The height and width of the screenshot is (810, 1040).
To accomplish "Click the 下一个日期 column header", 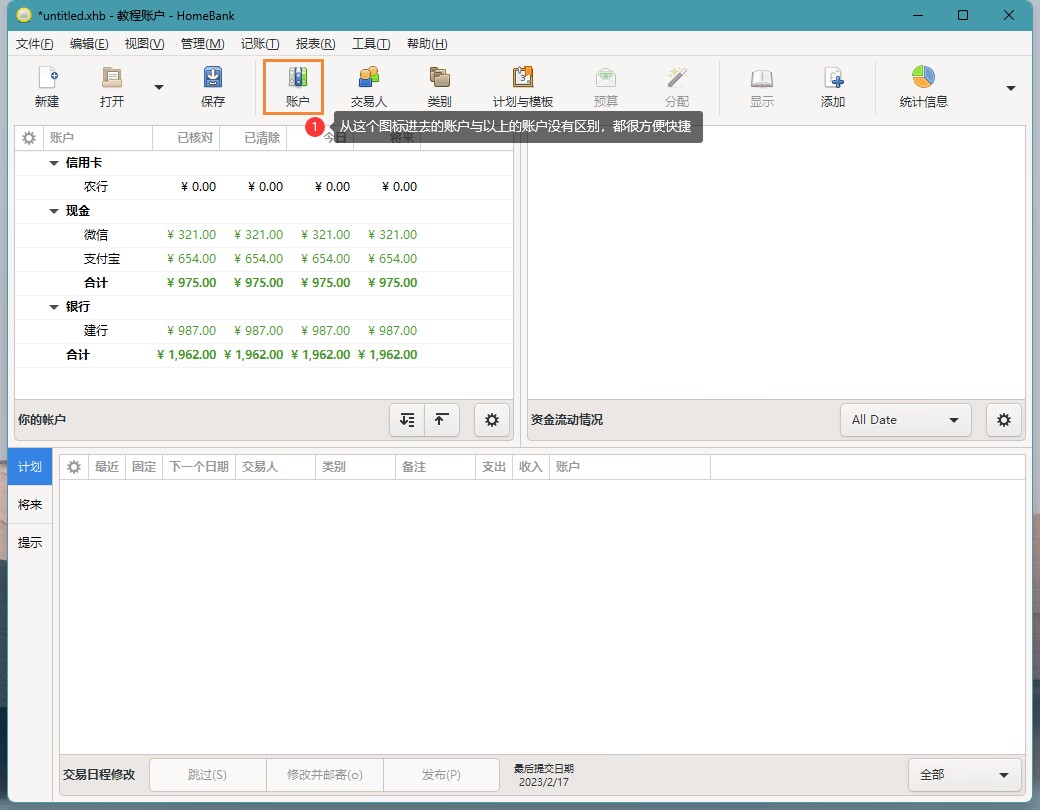I will [198, 467].
